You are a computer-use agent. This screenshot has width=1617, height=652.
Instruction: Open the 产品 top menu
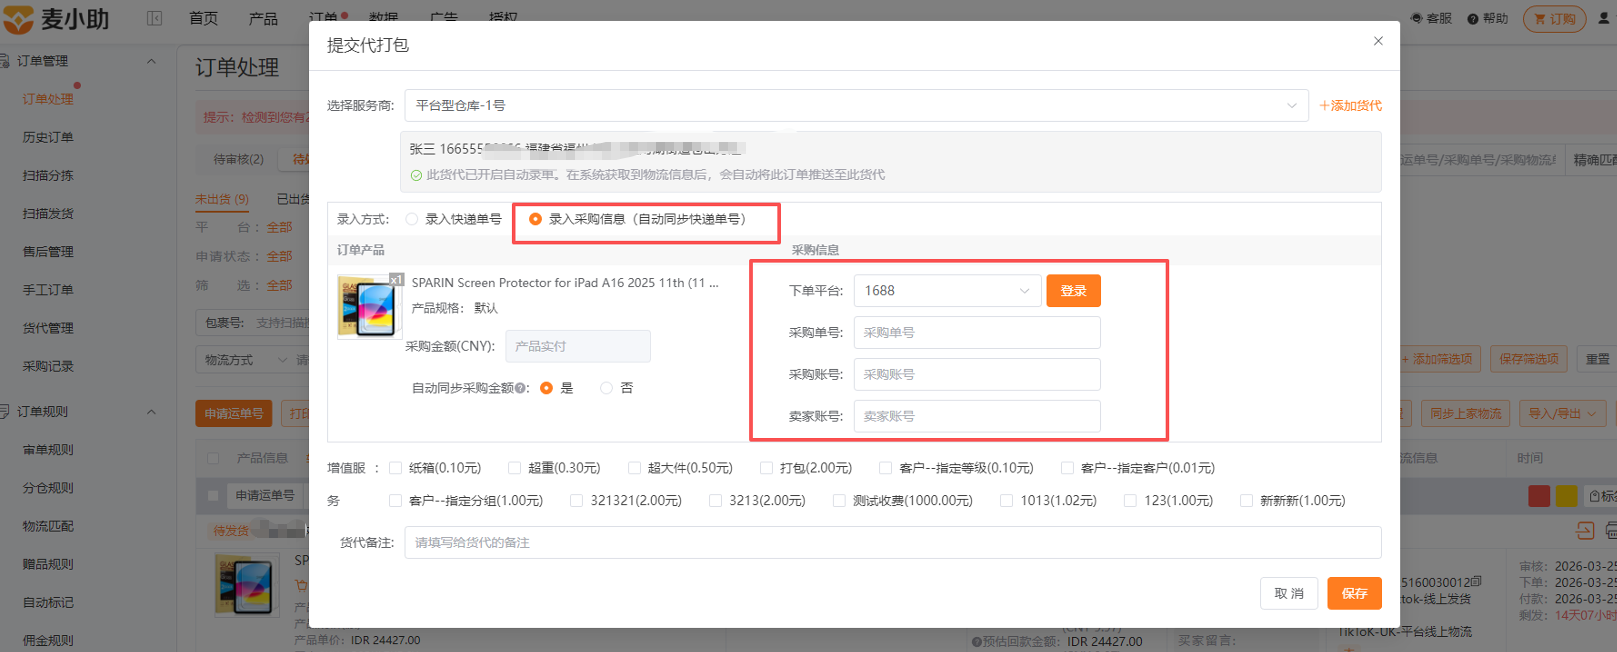pos(263,18)
